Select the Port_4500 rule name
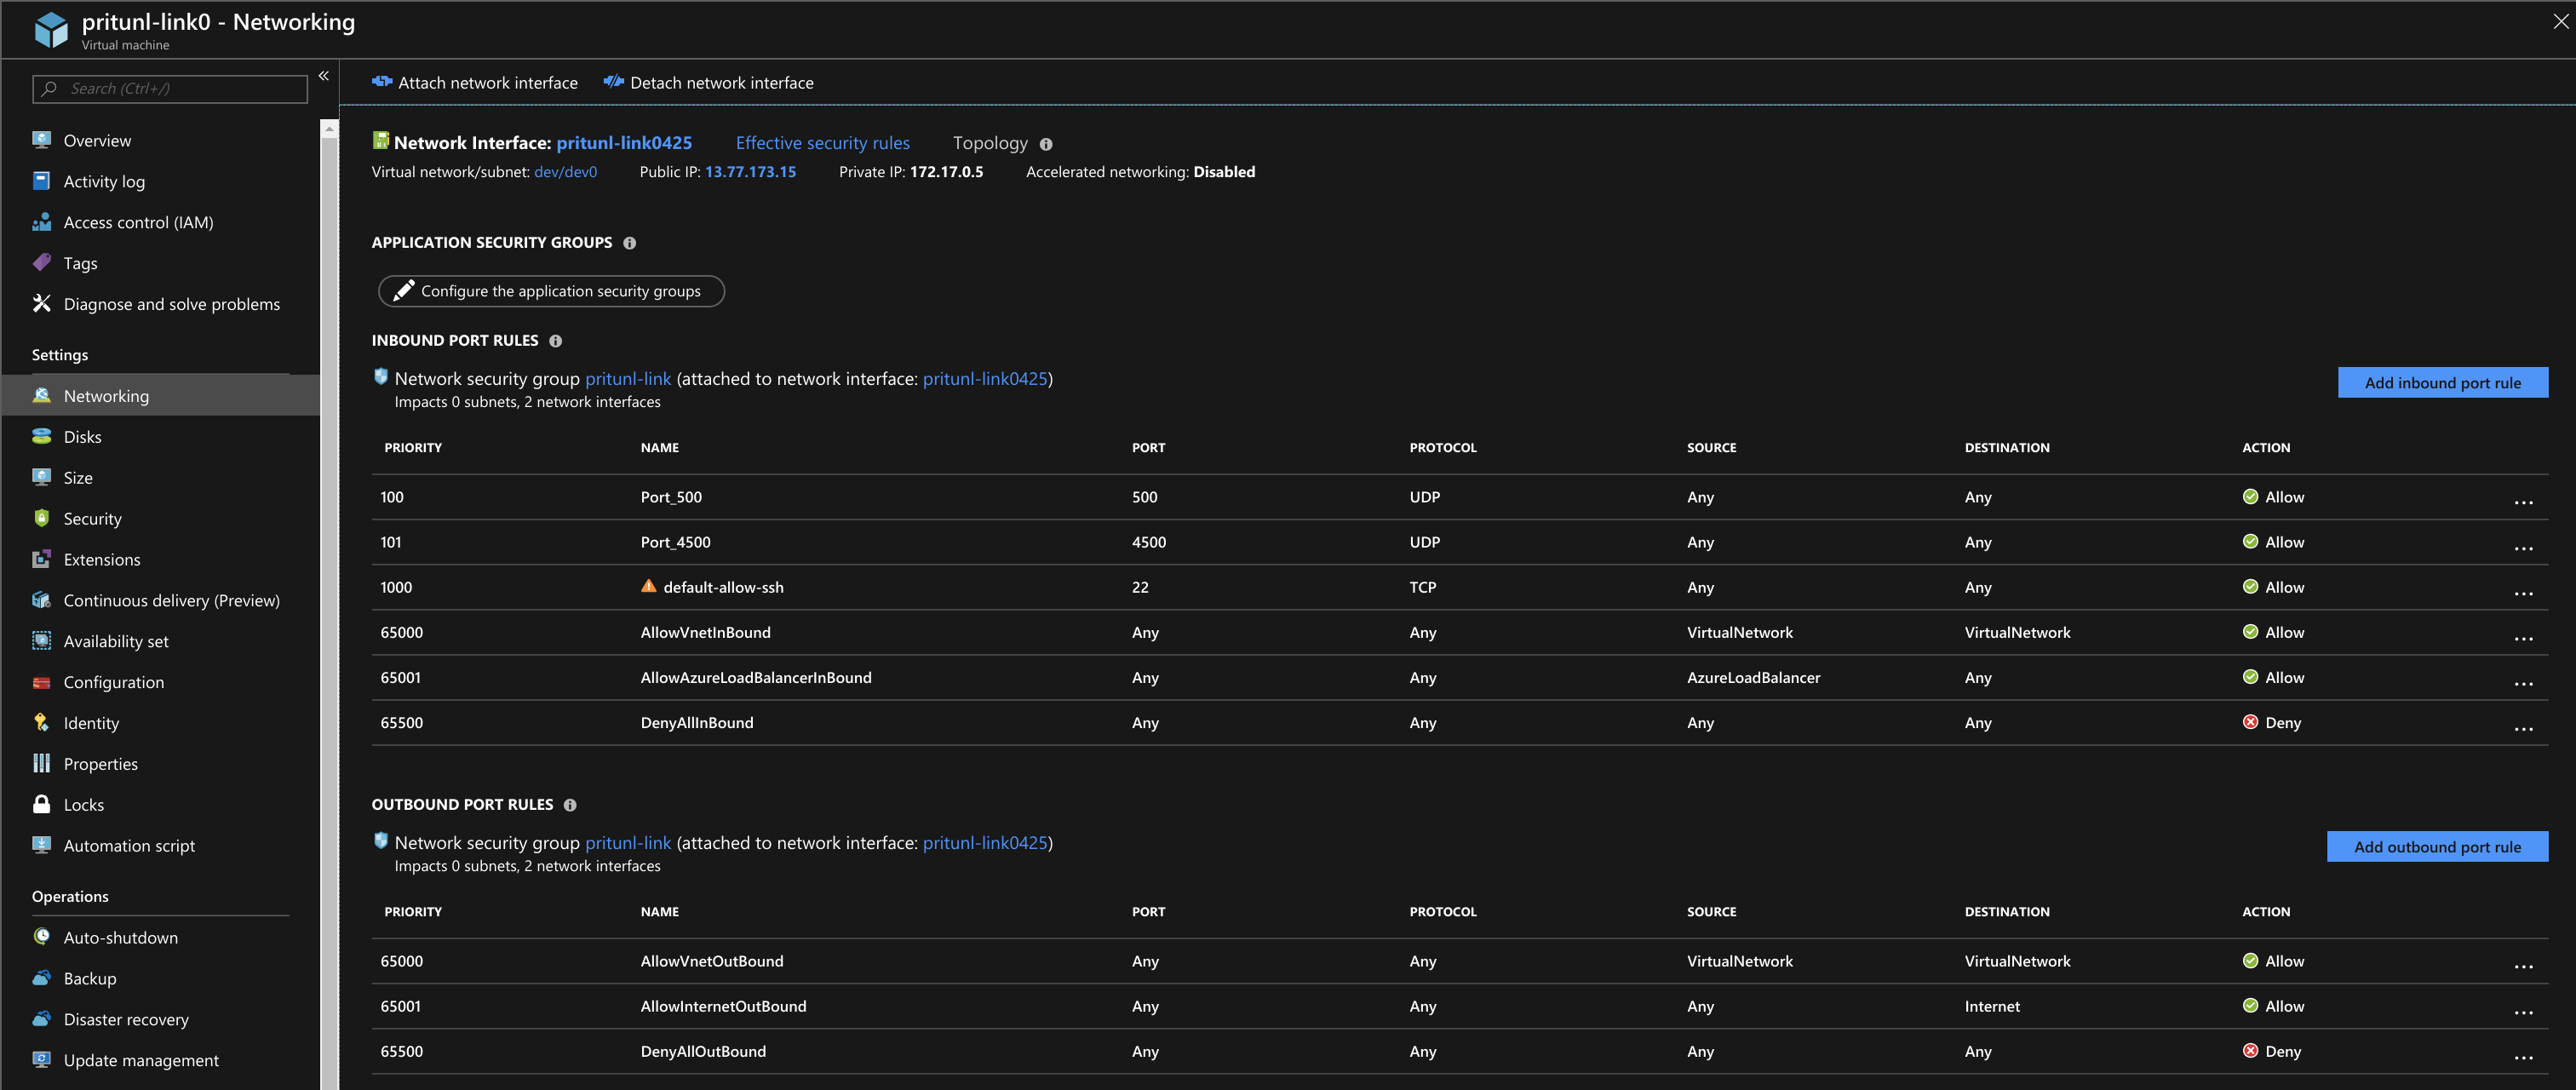This screenshot has height=1090, width=2576. pos(675,542)
